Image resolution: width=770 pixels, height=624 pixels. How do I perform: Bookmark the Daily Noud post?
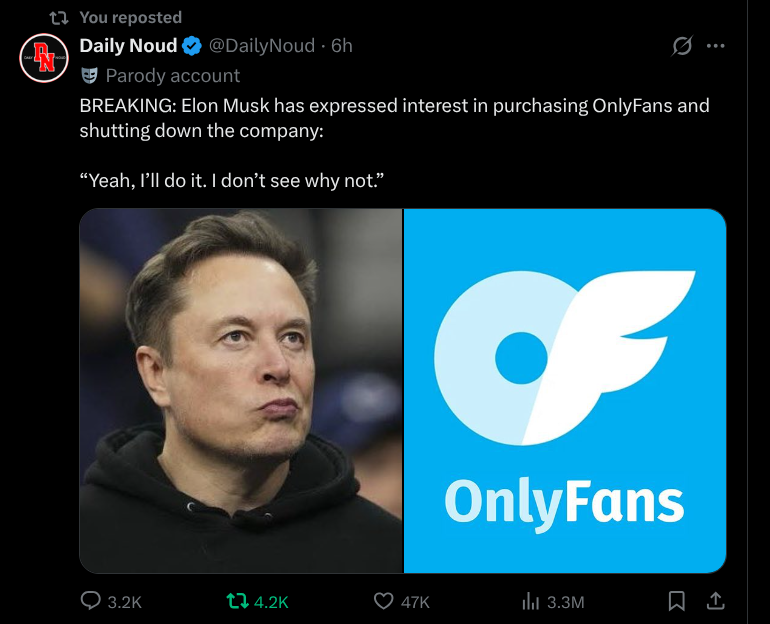(x=677, y=601)
